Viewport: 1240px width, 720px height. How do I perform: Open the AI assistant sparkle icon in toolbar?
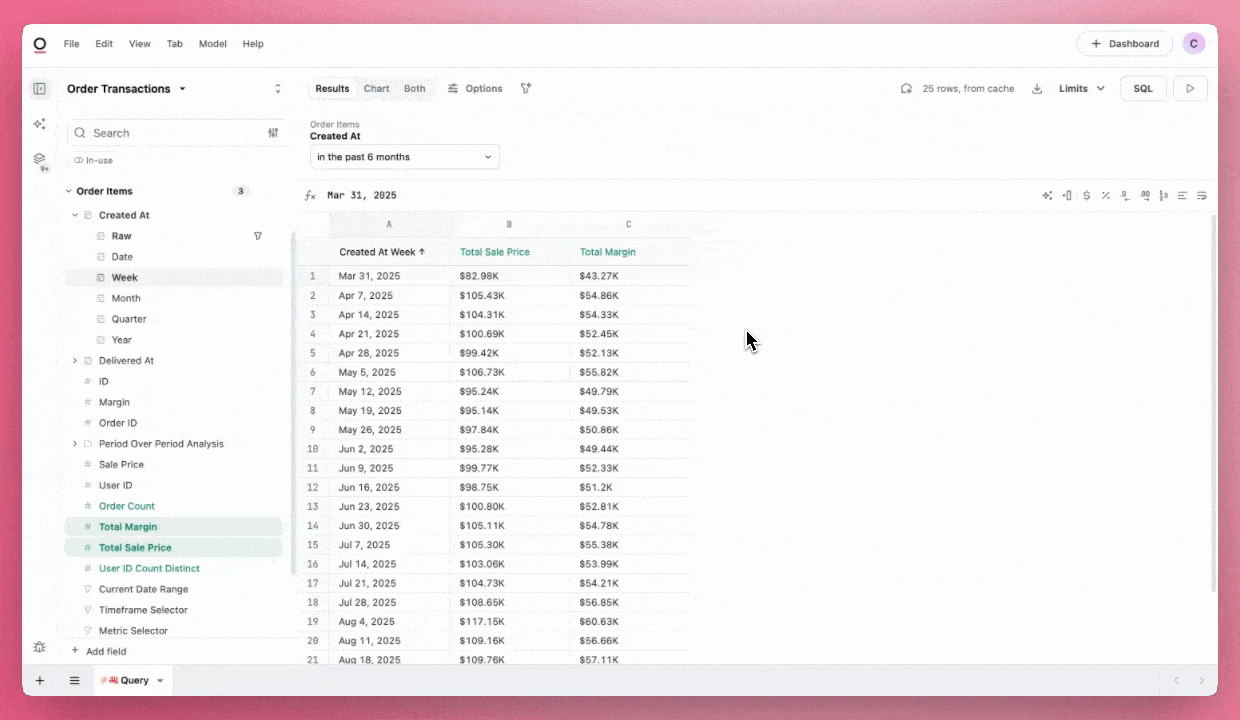coord(1047,195)
